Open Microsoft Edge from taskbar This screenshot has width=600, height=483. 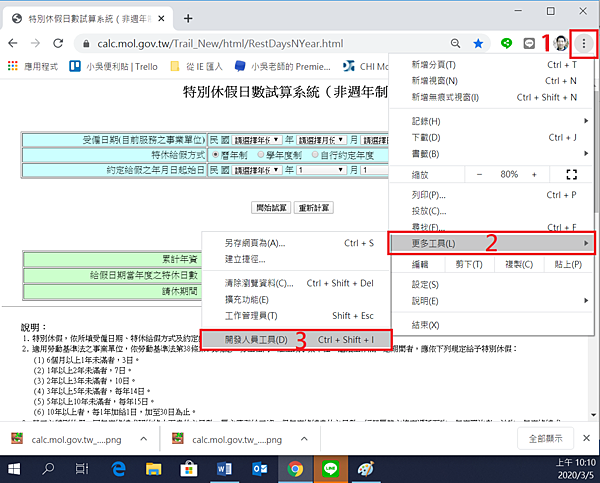tap(118, 469)
